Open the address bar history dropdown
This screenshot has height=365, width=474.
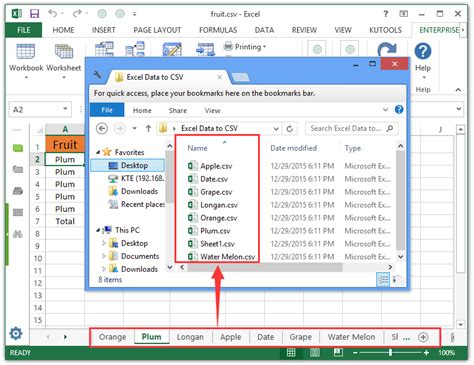pyautogui.click(x=276, y=129)
